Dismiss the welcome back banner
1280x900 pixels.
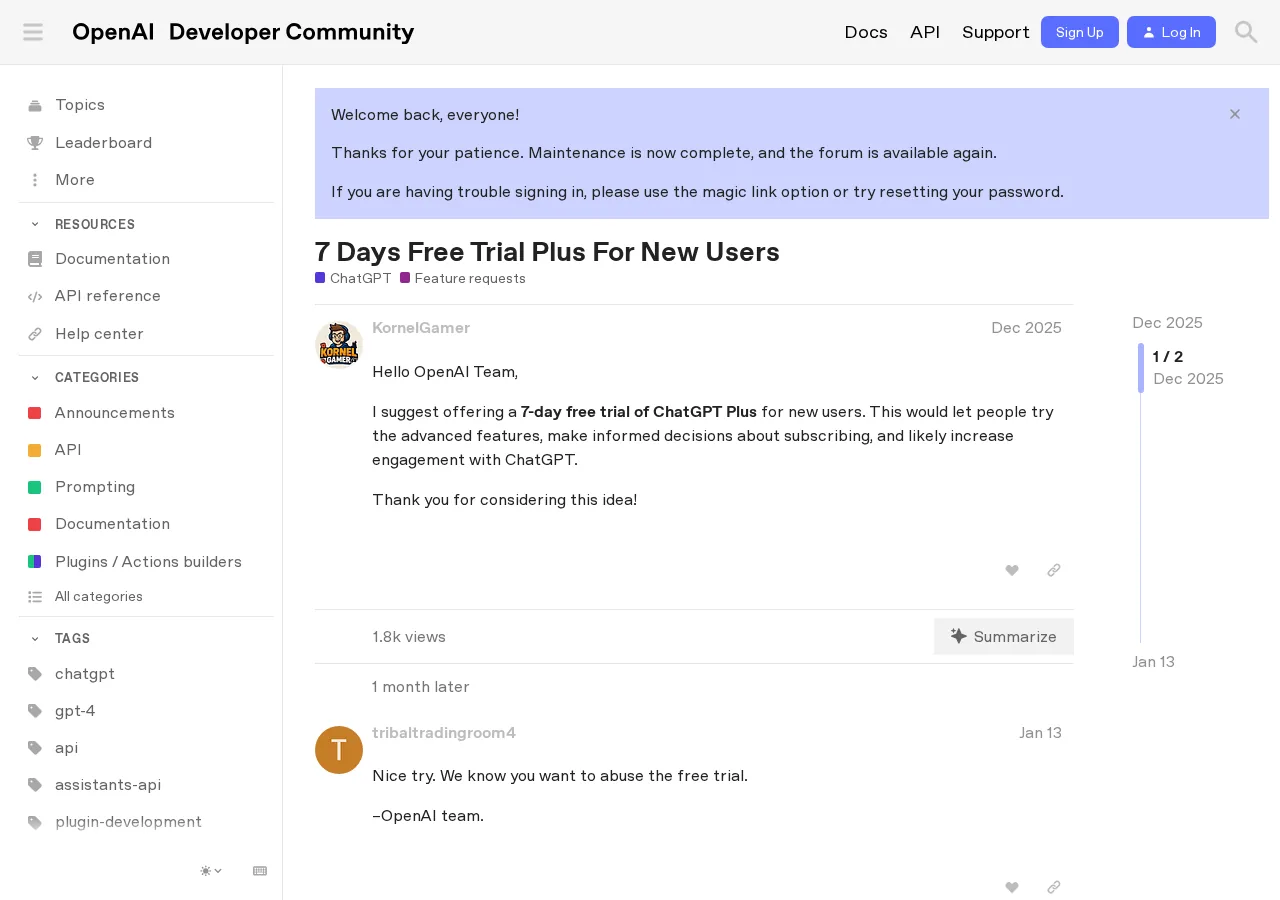tap(1235, 114)
